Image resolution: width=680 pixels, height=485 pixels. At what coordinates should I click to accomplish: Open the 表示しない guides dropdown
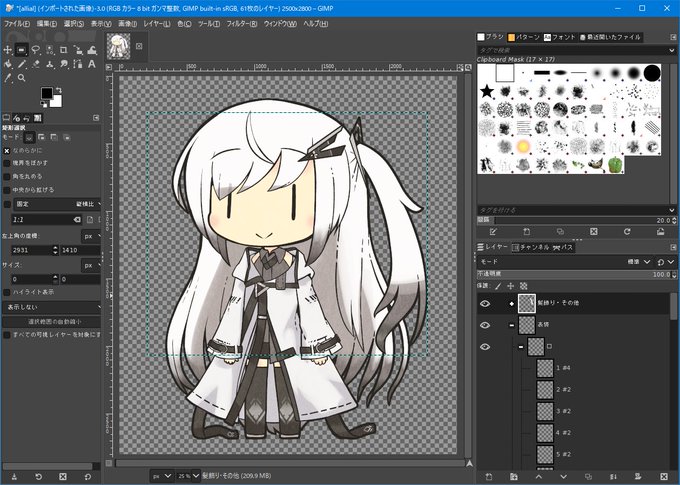coord(52,307)
